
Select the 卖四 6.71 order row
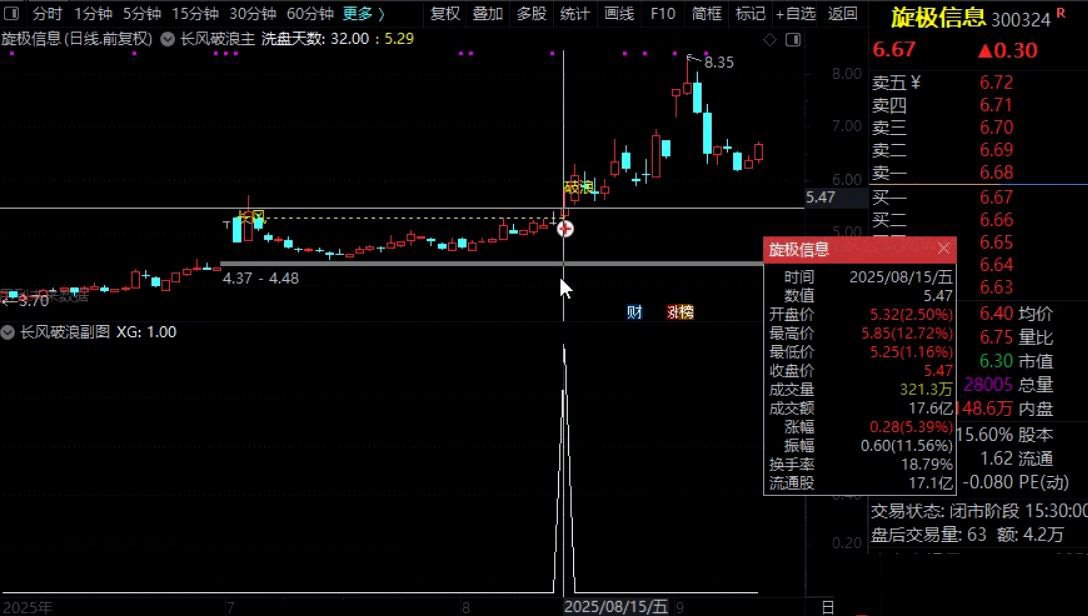(978, 105)
